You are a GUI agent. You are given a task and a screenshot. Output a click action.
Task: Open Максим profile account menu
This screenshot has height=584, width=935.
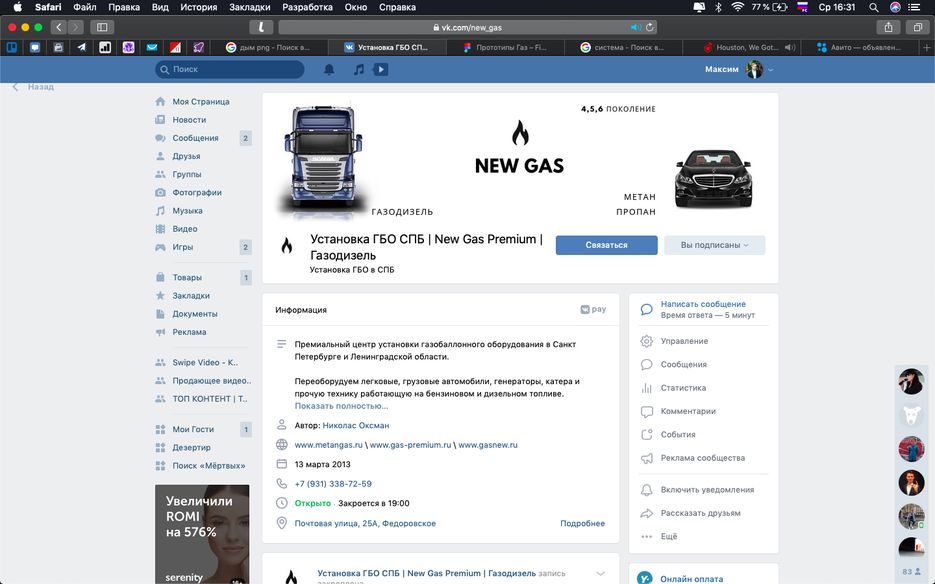[x=739, y=70]
